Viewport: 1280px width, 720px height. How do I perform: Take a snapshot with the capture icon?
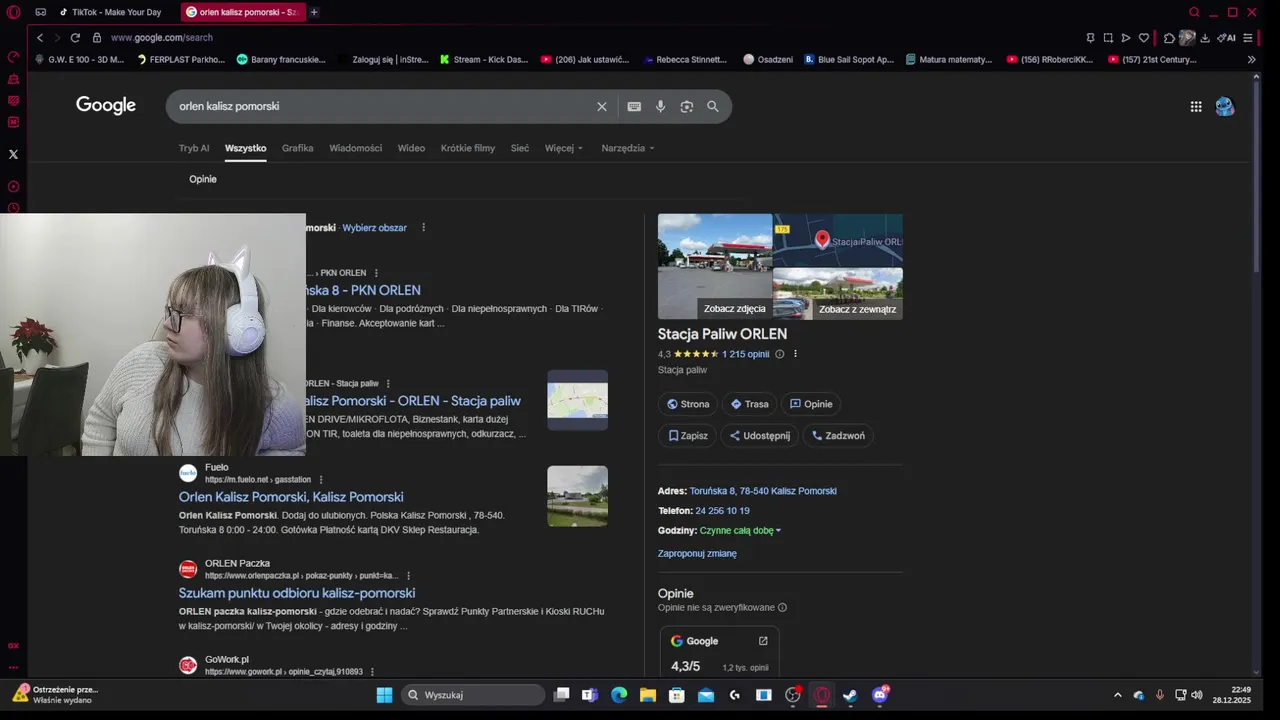click(x=1108, y=37)
